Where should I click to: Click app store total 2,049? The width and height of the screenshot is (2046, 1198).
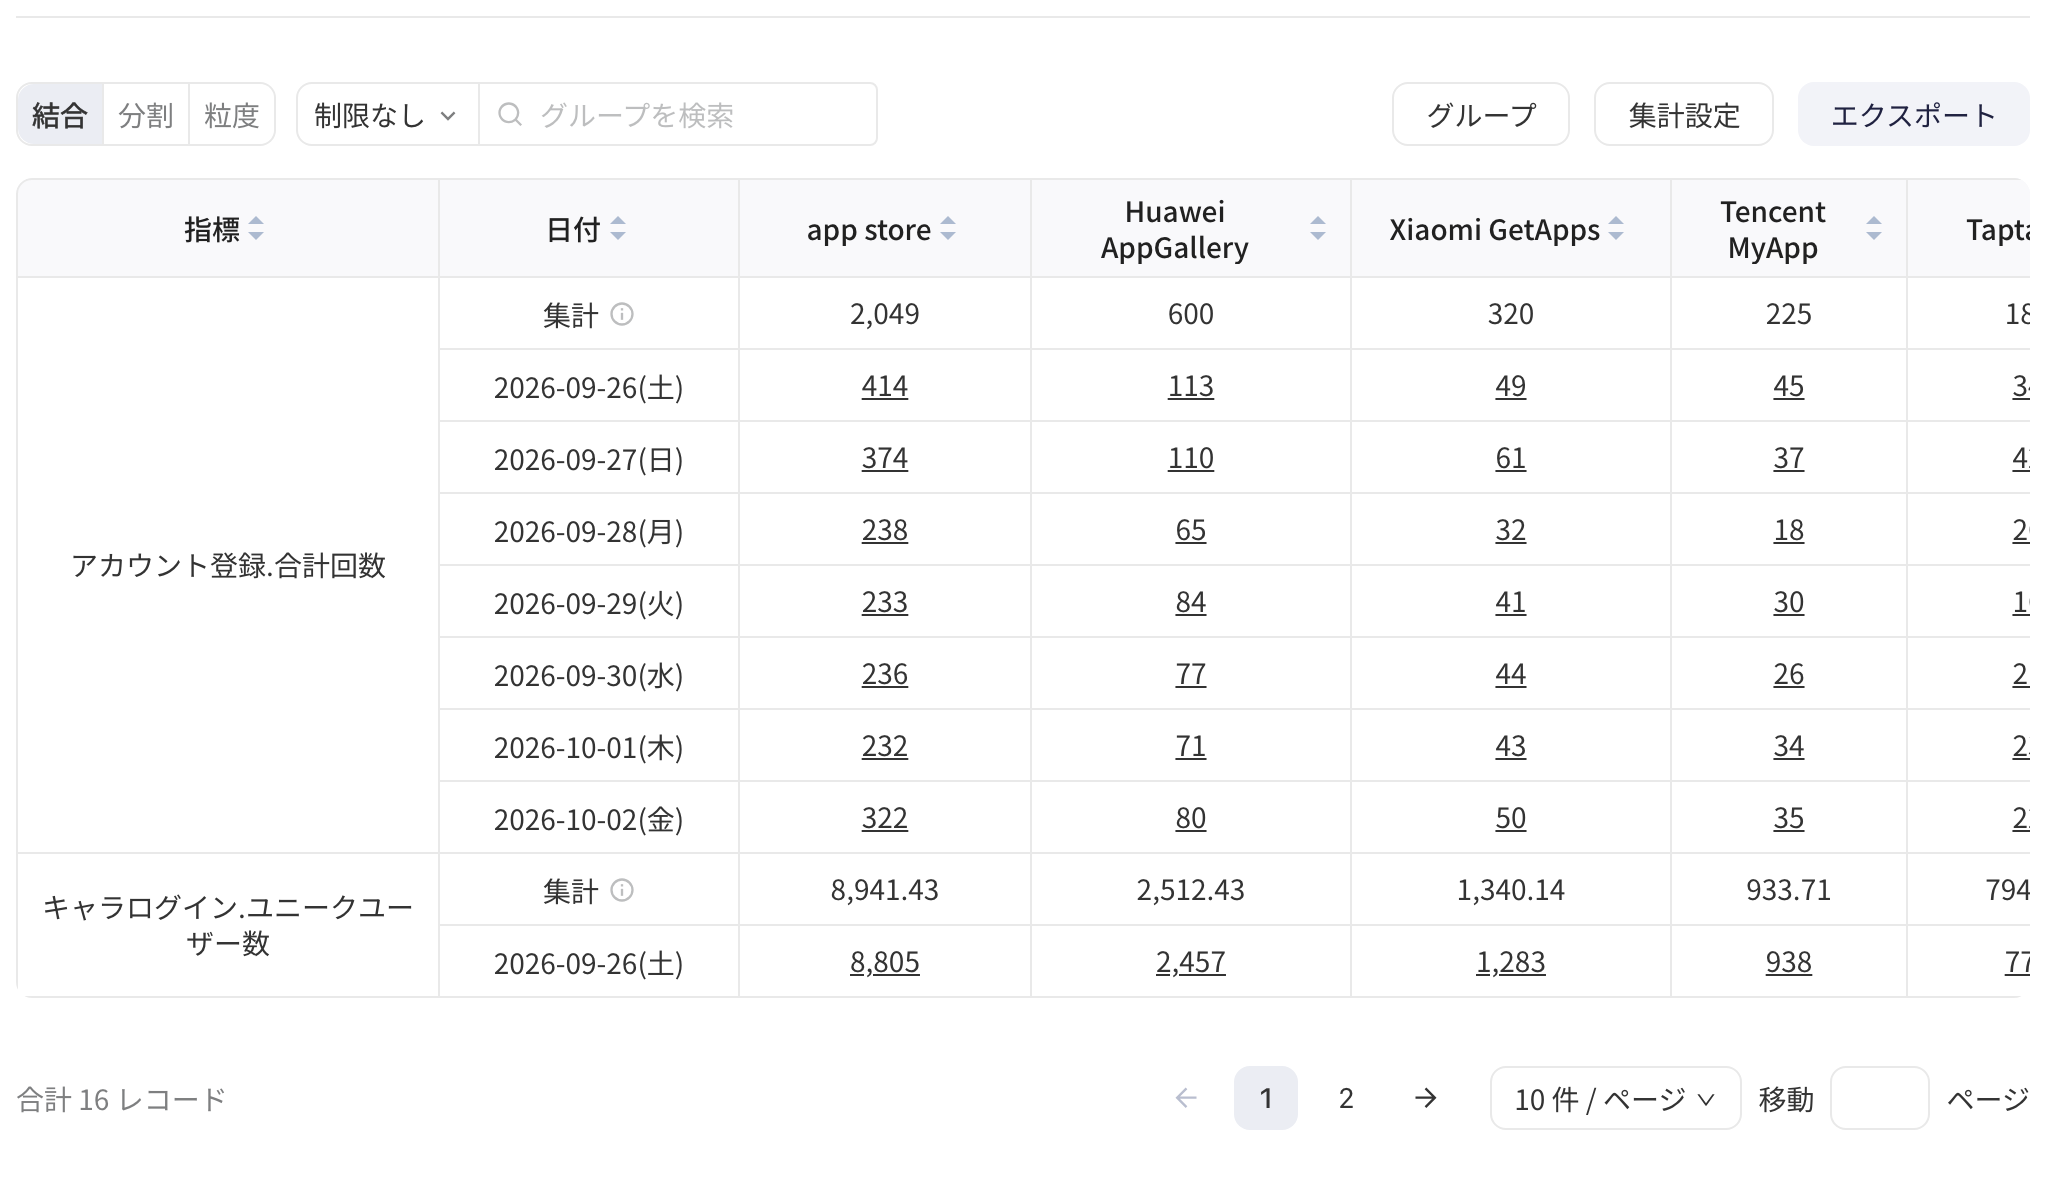point(885,314)
